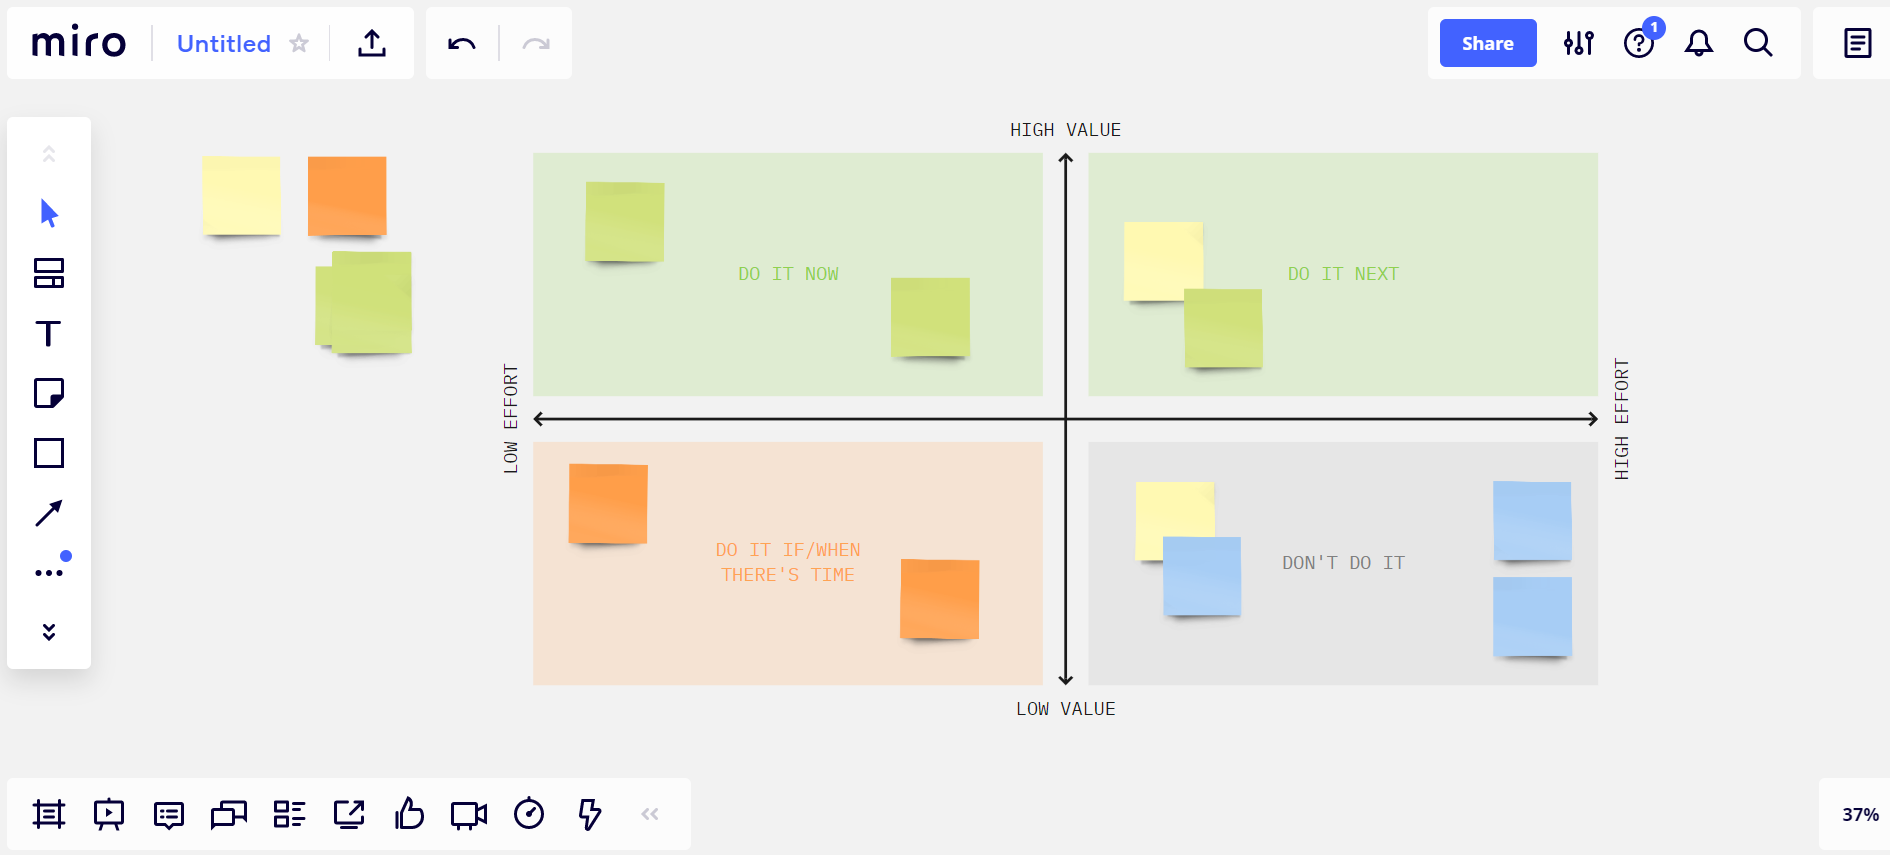Open the notifications bell
Screen dimensions: 1890x855
tap(1699, 43)
